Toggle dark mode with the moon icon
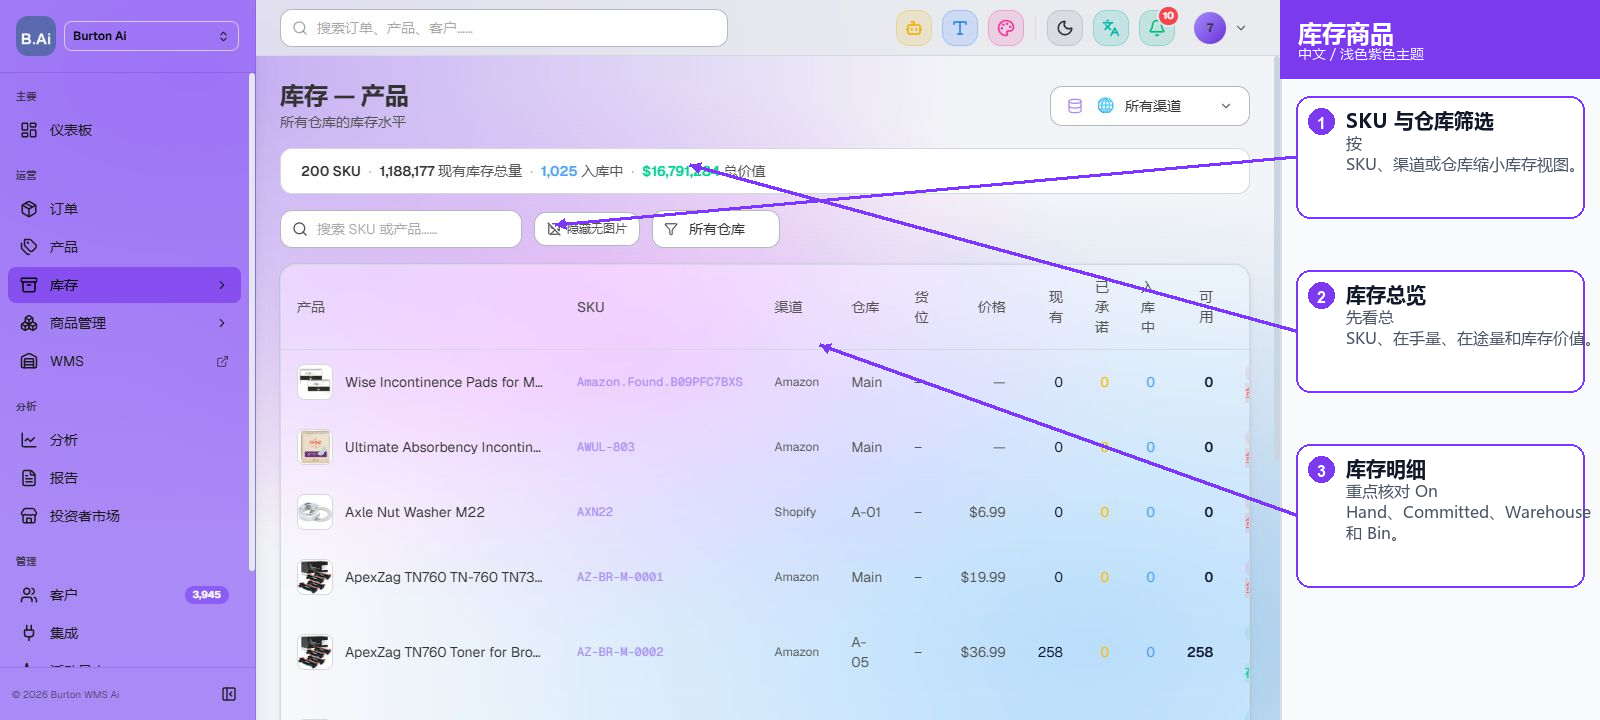The height and width of the screenshot is (720, 1600). 1065,28
